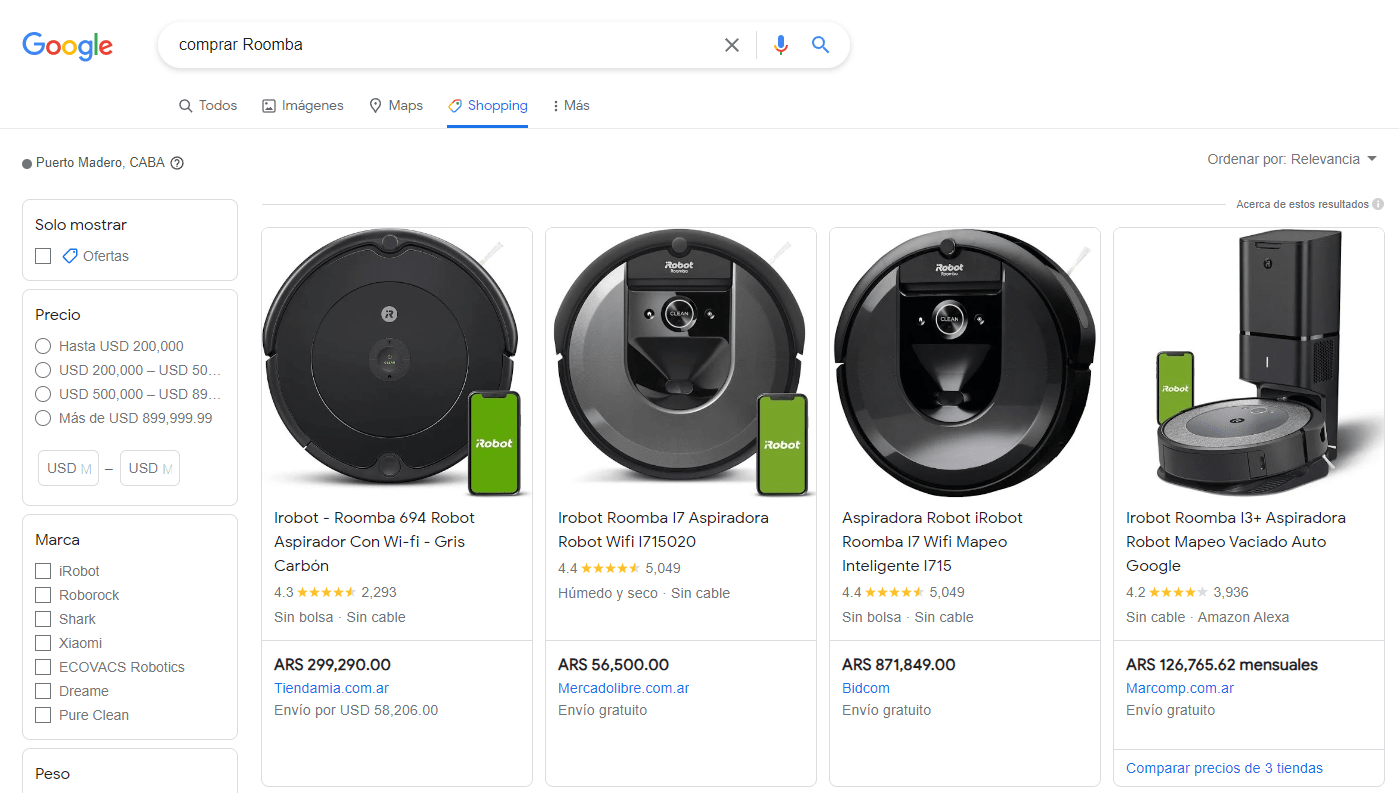Viewport: 1399px width, 793px height.
Task: Click the info icon next to Acerca de estos resultados
Action: [1378, 203]
